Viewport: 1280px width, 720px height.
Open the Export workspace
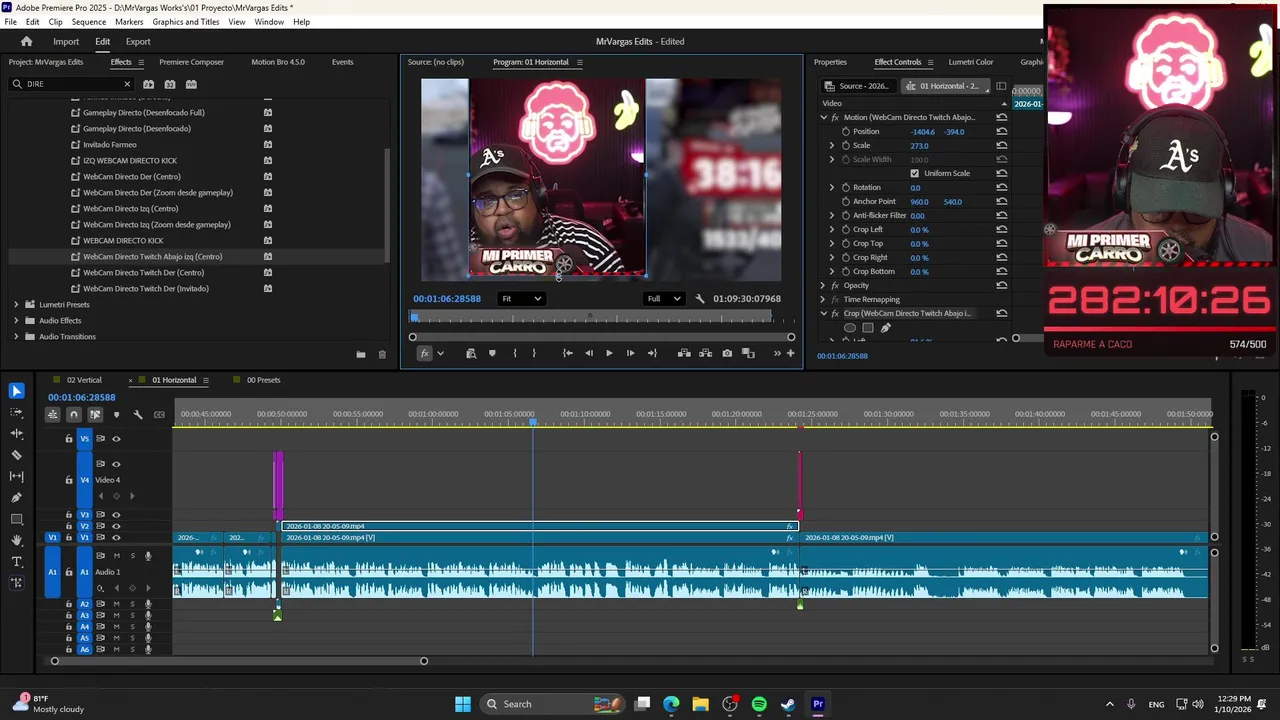pos(138,42)
